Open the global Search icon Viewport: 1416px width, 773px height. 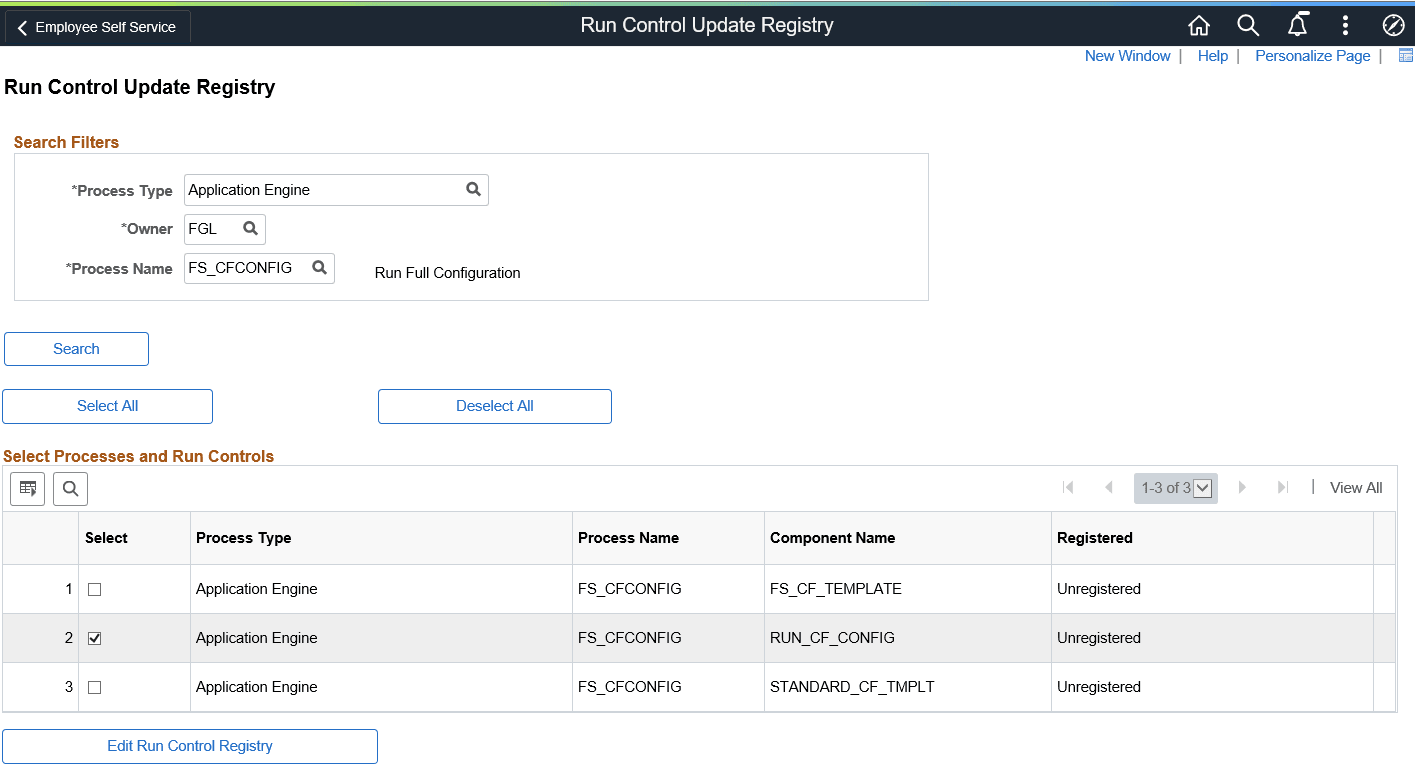tap(1248, 25)
